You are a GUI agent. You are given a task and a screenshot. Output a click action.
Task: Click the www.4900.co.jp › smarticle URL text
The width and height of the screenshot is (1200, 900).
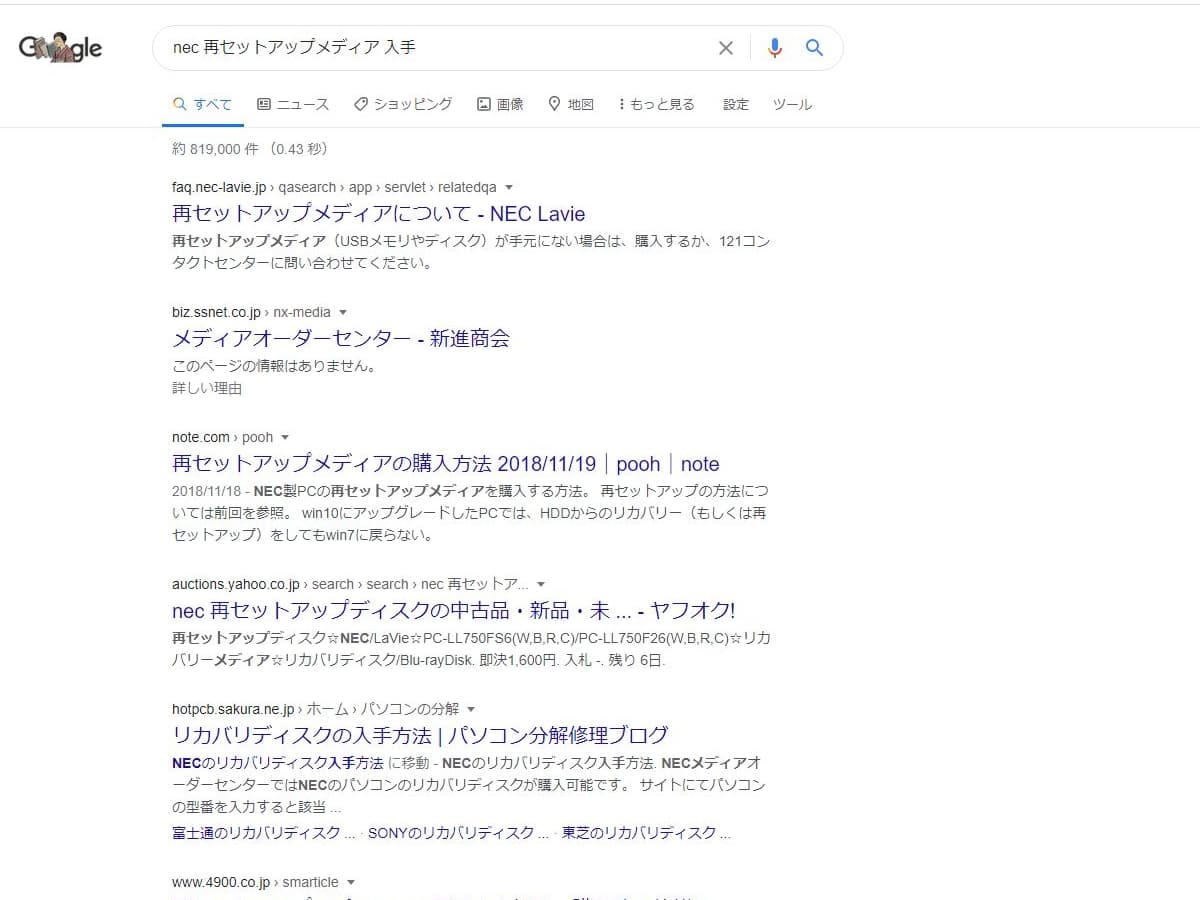[255, 882]
